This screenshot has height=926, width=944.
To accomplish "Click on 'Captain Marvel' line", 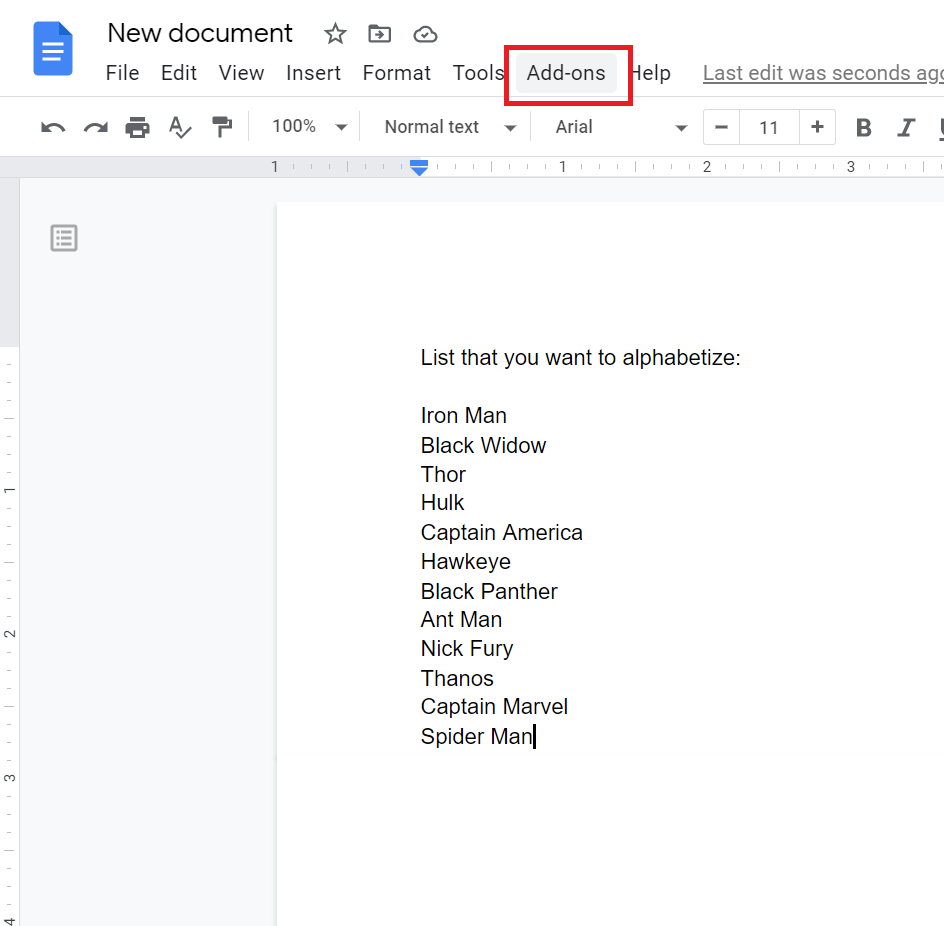I will click(494, 707).
